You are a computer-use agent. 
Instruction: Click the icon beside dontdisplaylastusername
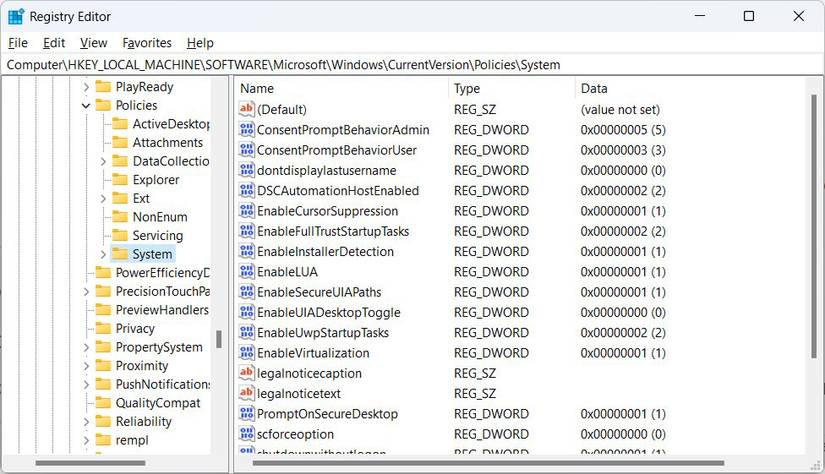[246, 170]
